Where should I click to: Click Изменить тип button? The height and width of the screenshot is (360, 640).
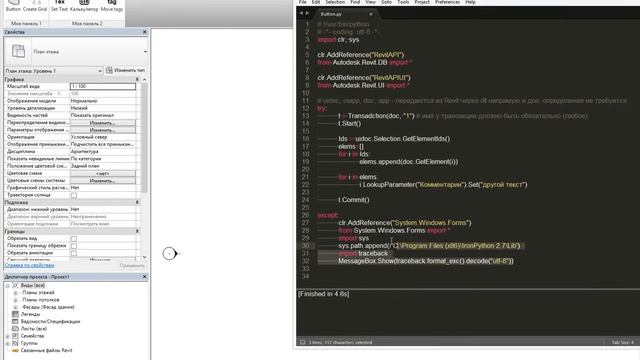[x=126, y=70]
